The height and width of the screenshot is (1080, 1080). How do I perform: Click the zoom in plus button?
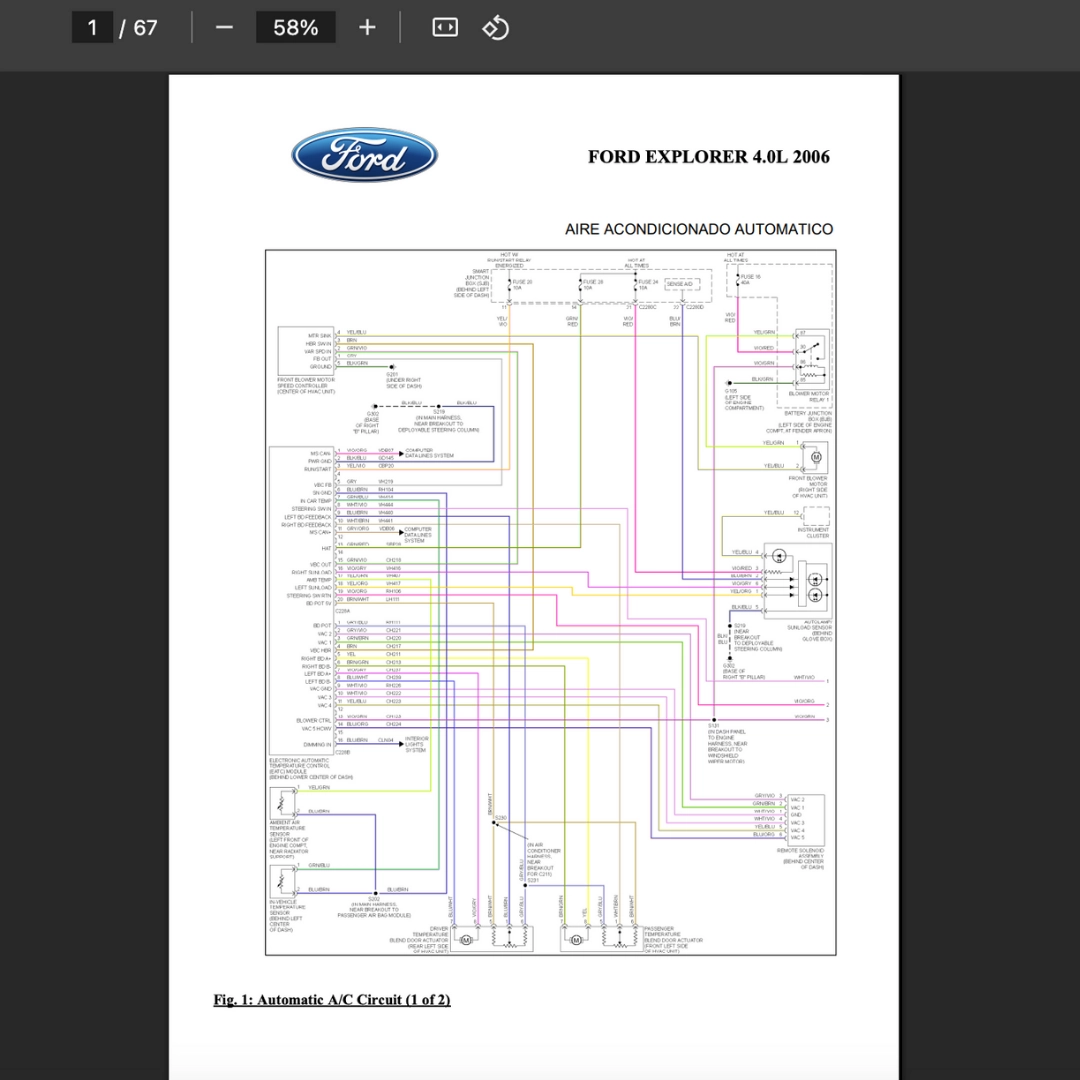[367, 28]
